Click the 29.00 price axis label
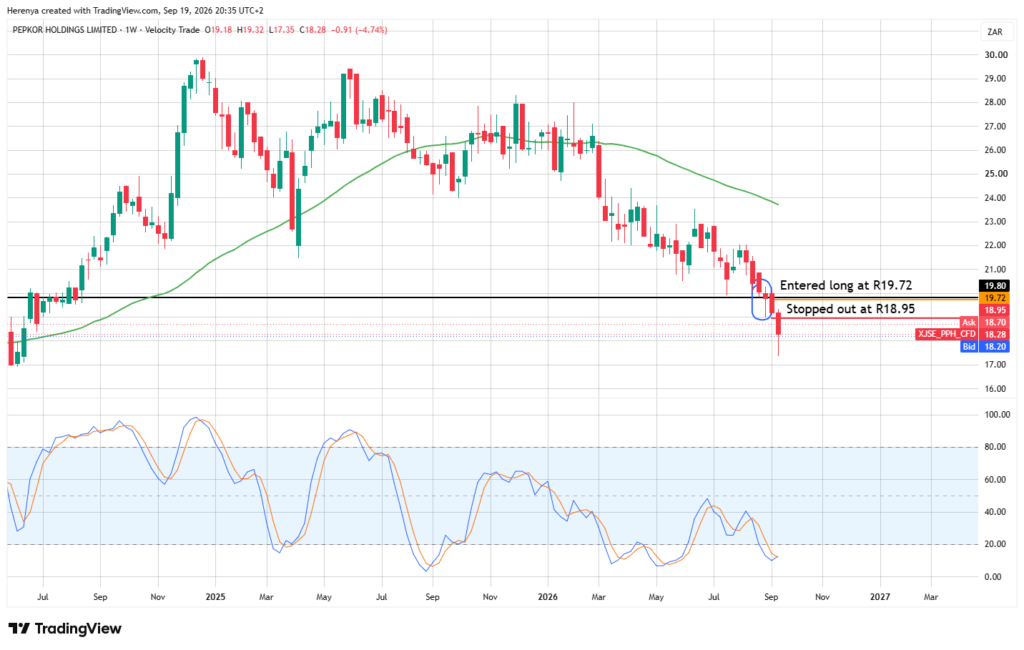This screenshot has height=650, width=1024. pos(995,78)
